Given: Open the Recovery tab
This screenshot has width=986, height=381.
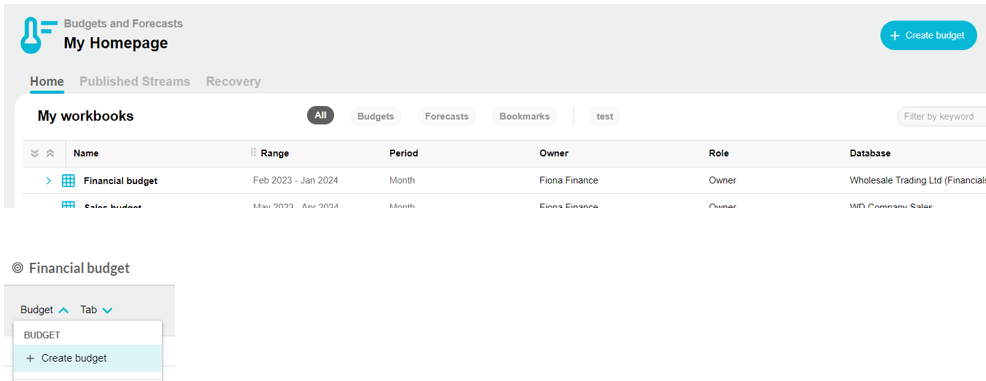Looking at the screenshot, I should click(x=233, y=82).
